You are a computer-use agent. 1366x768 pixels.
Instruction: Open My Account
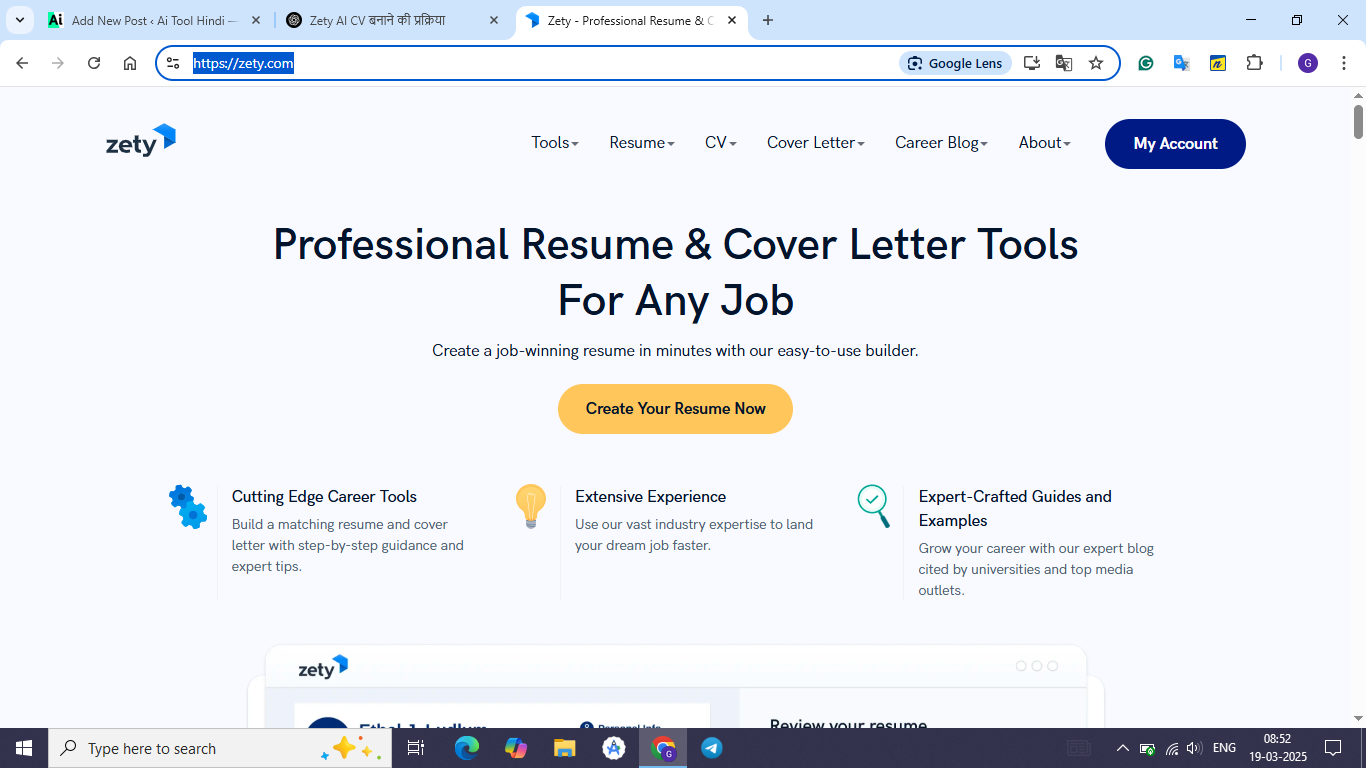tap(1175, 143)
